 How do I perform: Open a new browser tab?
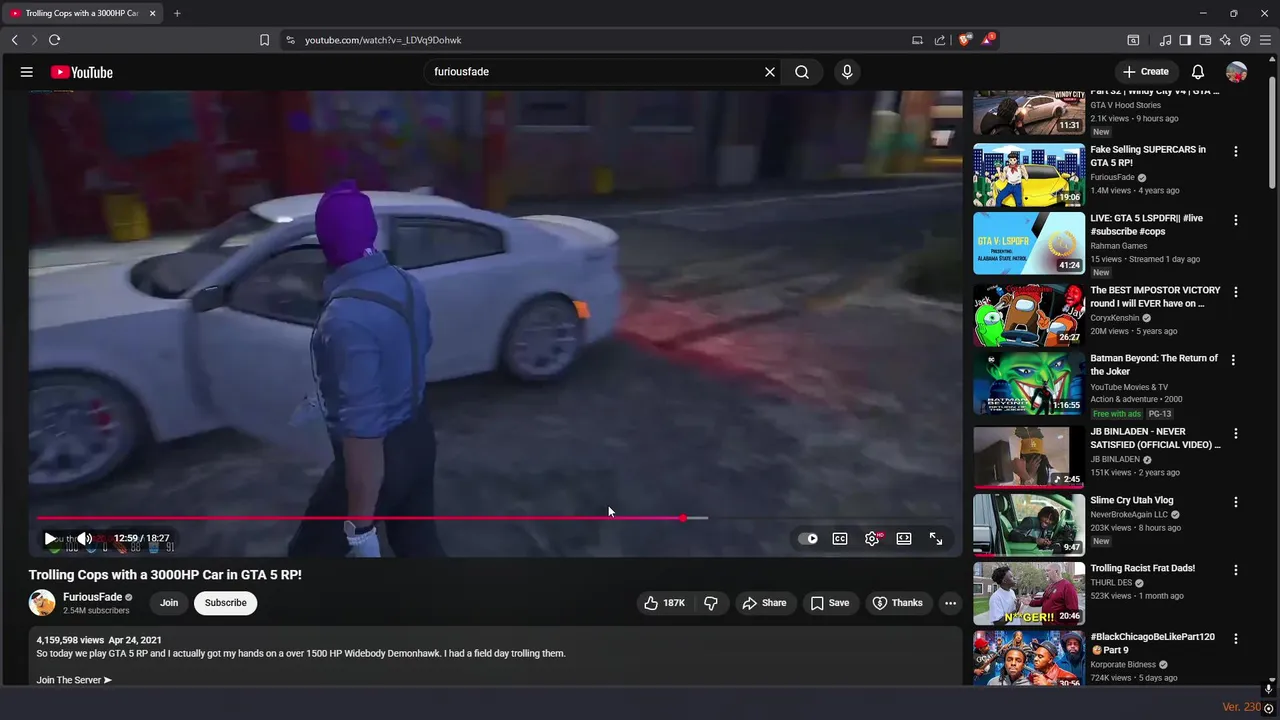(x=177, y=13)
